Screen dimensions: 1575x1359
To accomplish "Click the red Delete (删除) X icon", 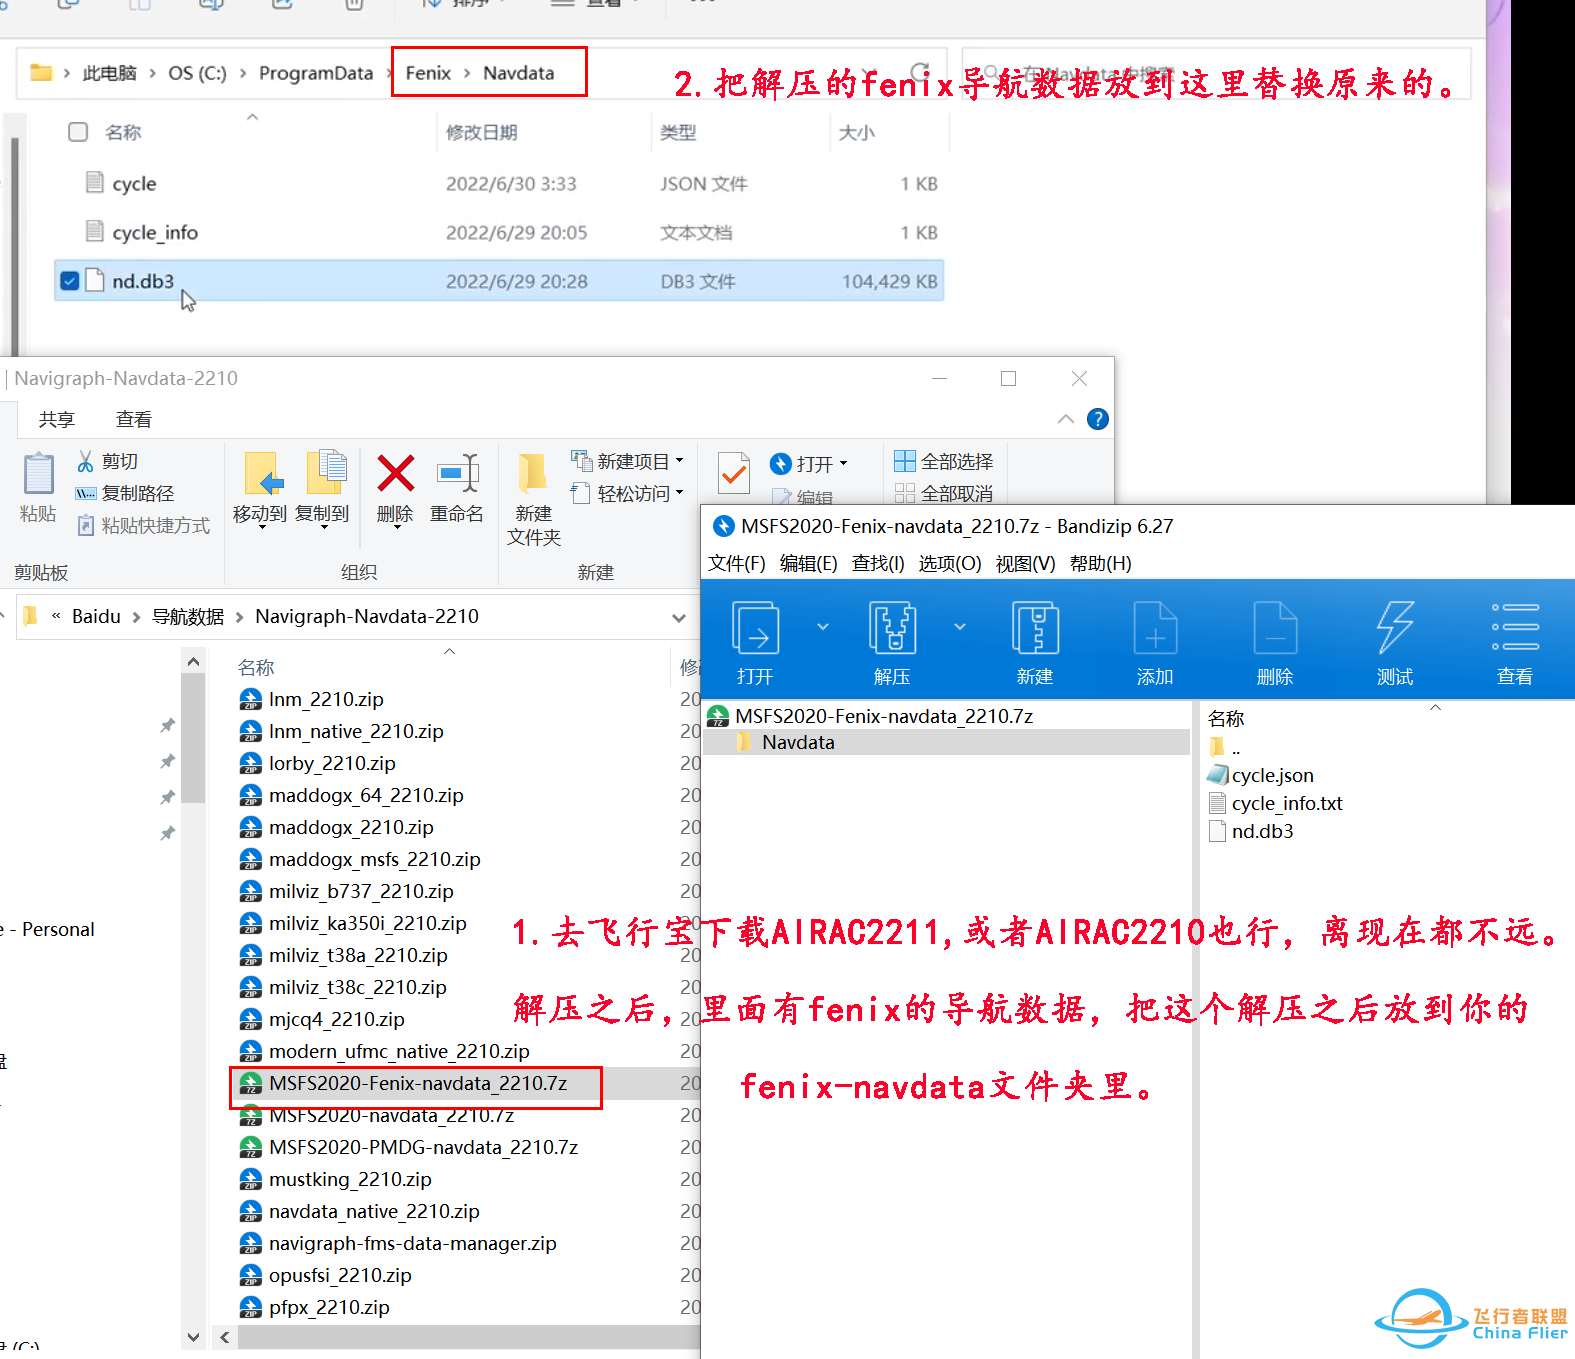I will tap(396, 473).
